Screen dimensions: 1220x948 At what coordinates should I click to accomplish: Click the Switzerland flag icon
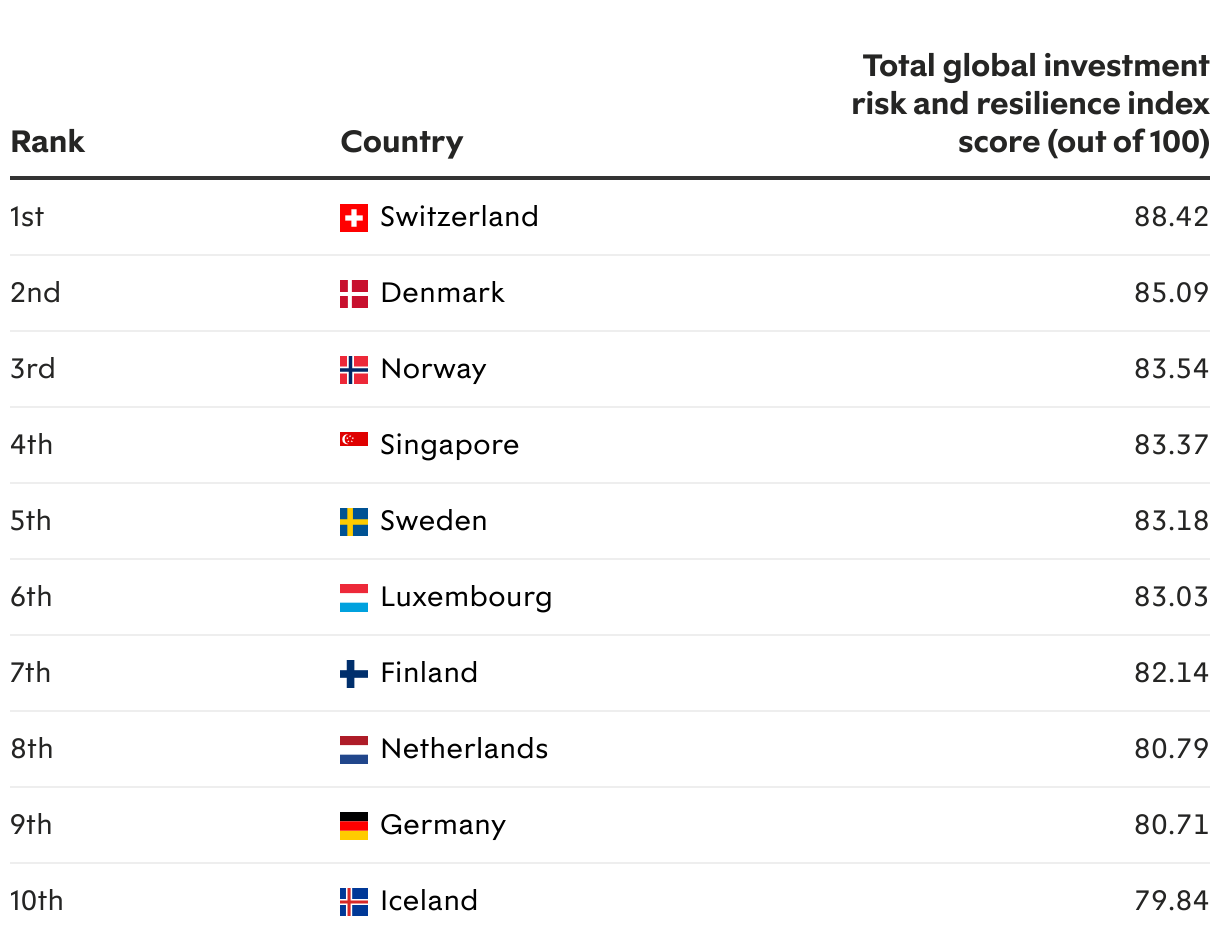point(354,218)
